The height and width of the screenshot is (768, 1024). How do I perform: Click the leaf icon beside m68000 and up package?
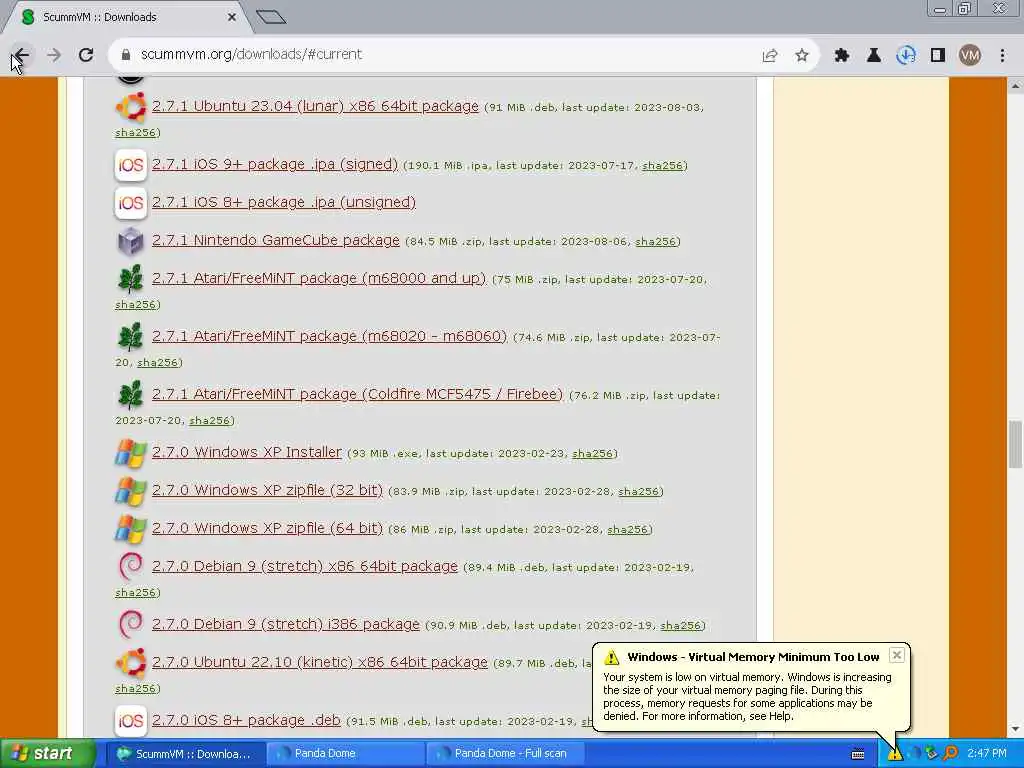pos(131,279)
